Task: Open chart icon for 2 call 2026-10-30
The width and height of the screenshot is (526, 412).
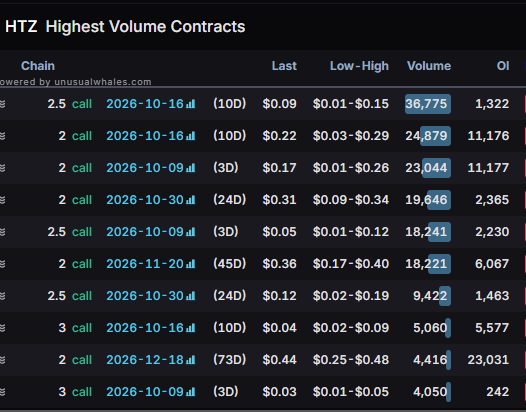Action: click(x=191, y=200)
